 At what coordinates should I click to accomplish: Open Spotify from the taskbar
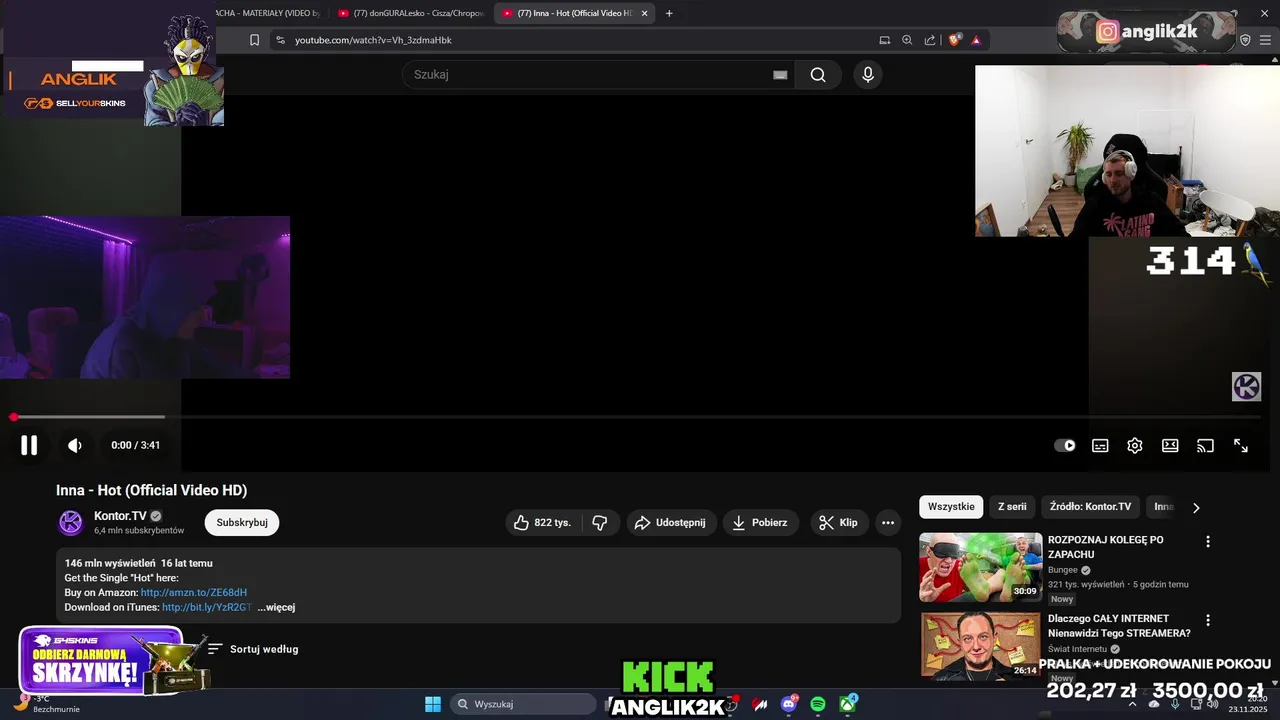click(x=818, y=704)
